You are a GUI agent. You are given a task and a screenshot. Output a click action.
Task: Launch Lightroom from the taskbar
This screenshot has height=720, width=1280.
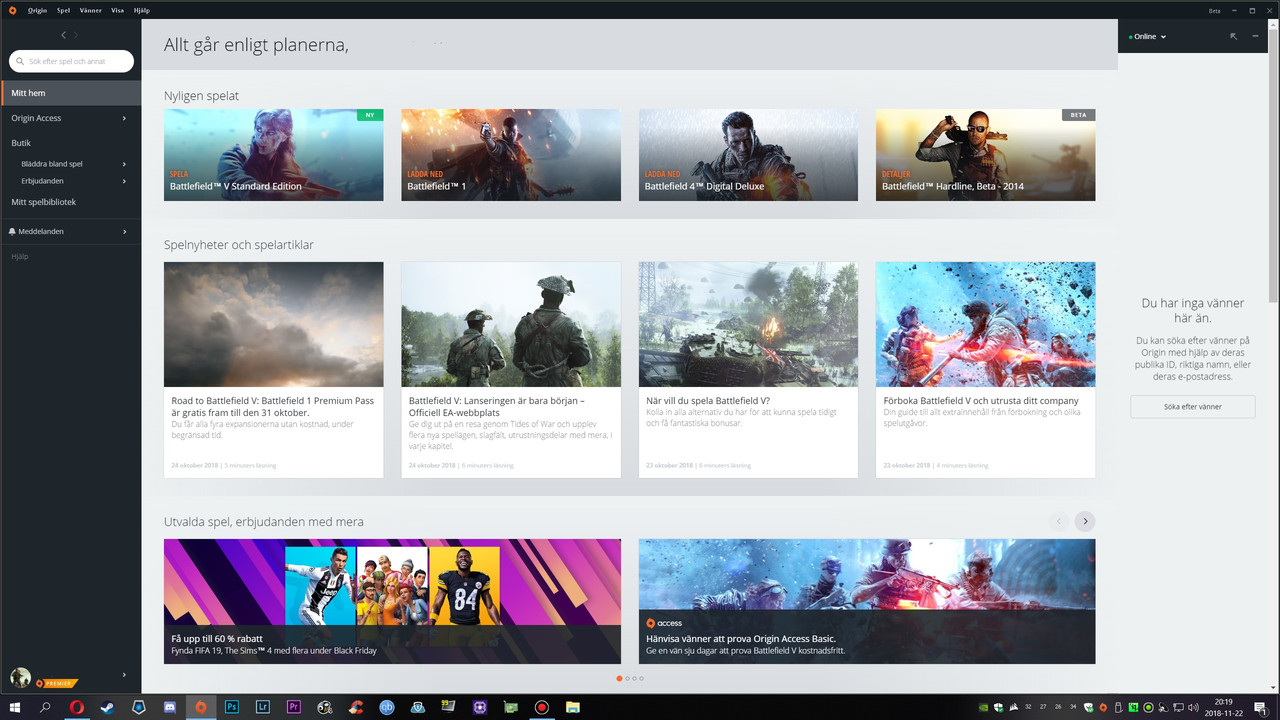coord(263,707)
